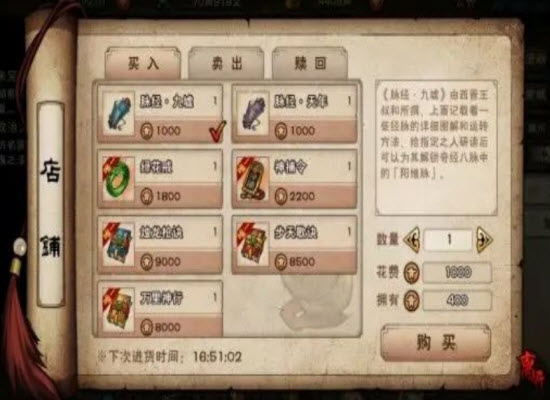Click the 万里神行 book icon
Image resolution: width=550 pixels, height=400 pixels.
119,310
